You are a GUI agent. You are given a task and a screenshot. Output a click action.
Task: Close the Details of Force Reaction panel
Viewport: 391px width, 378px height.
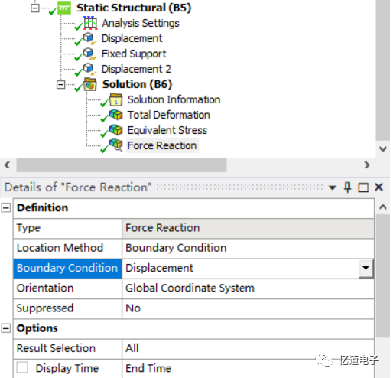(379, 187)
